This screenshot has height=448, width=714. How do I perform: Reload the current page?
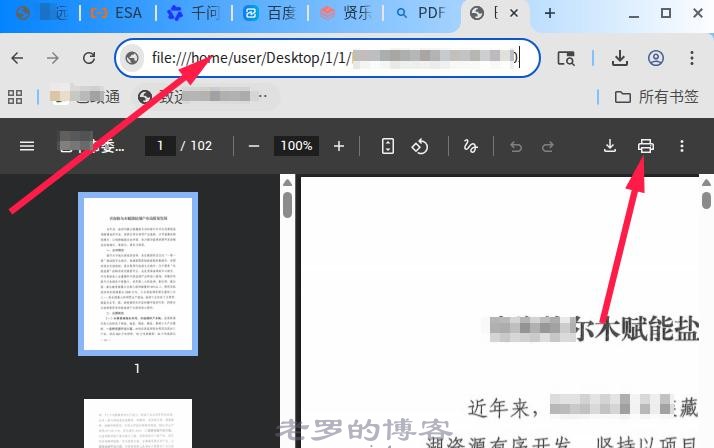(x=89, y=58)
